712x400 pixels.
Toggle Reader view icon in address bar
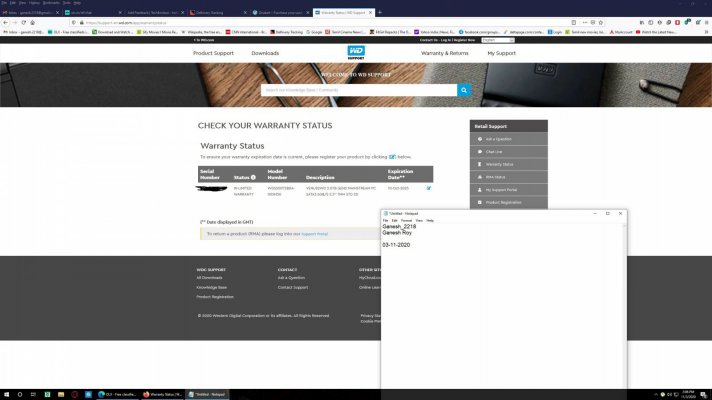574,22
